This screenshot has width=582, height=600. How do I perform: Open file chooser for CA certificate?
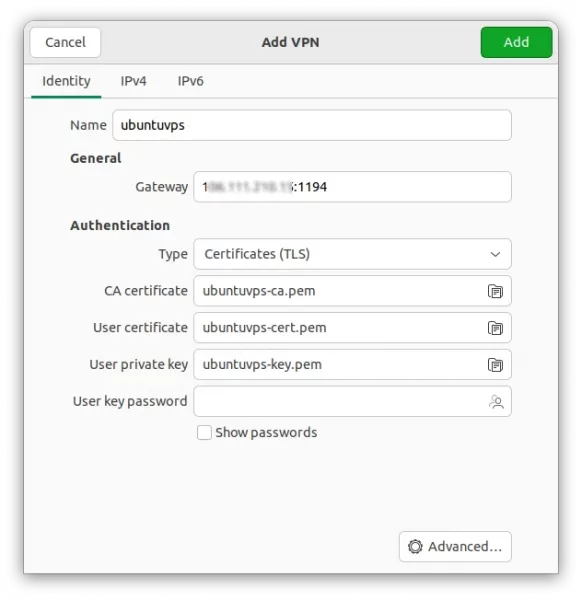click(x=495, y=291)
